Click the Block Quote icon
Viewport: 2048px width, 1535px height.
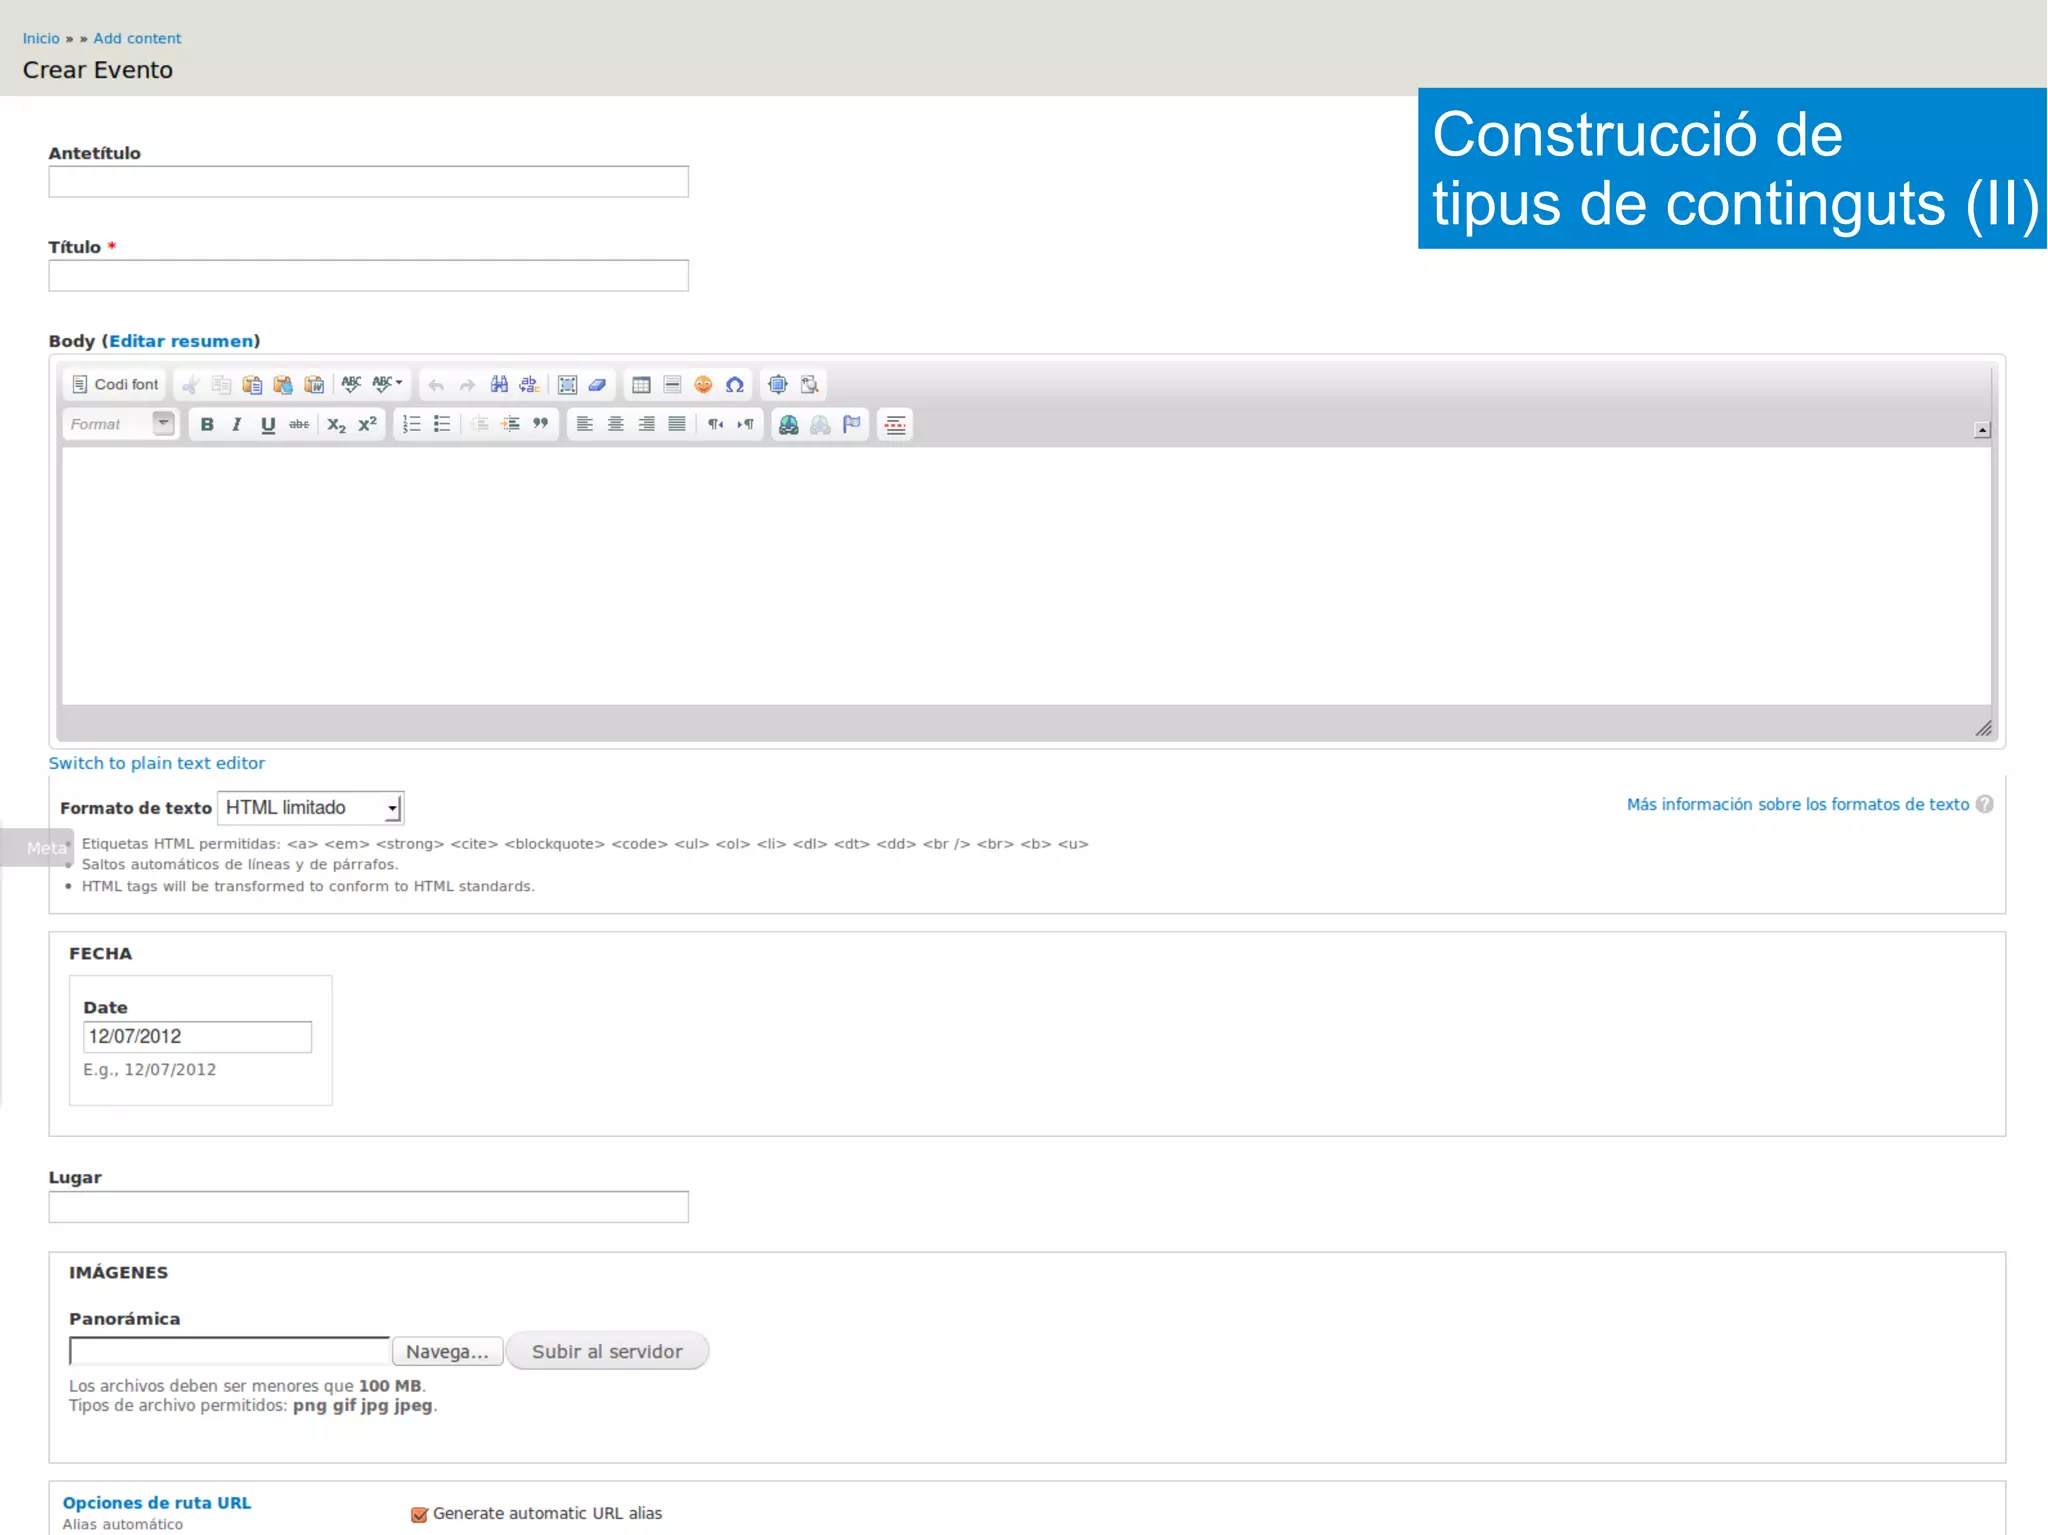[x=541, y=424]
